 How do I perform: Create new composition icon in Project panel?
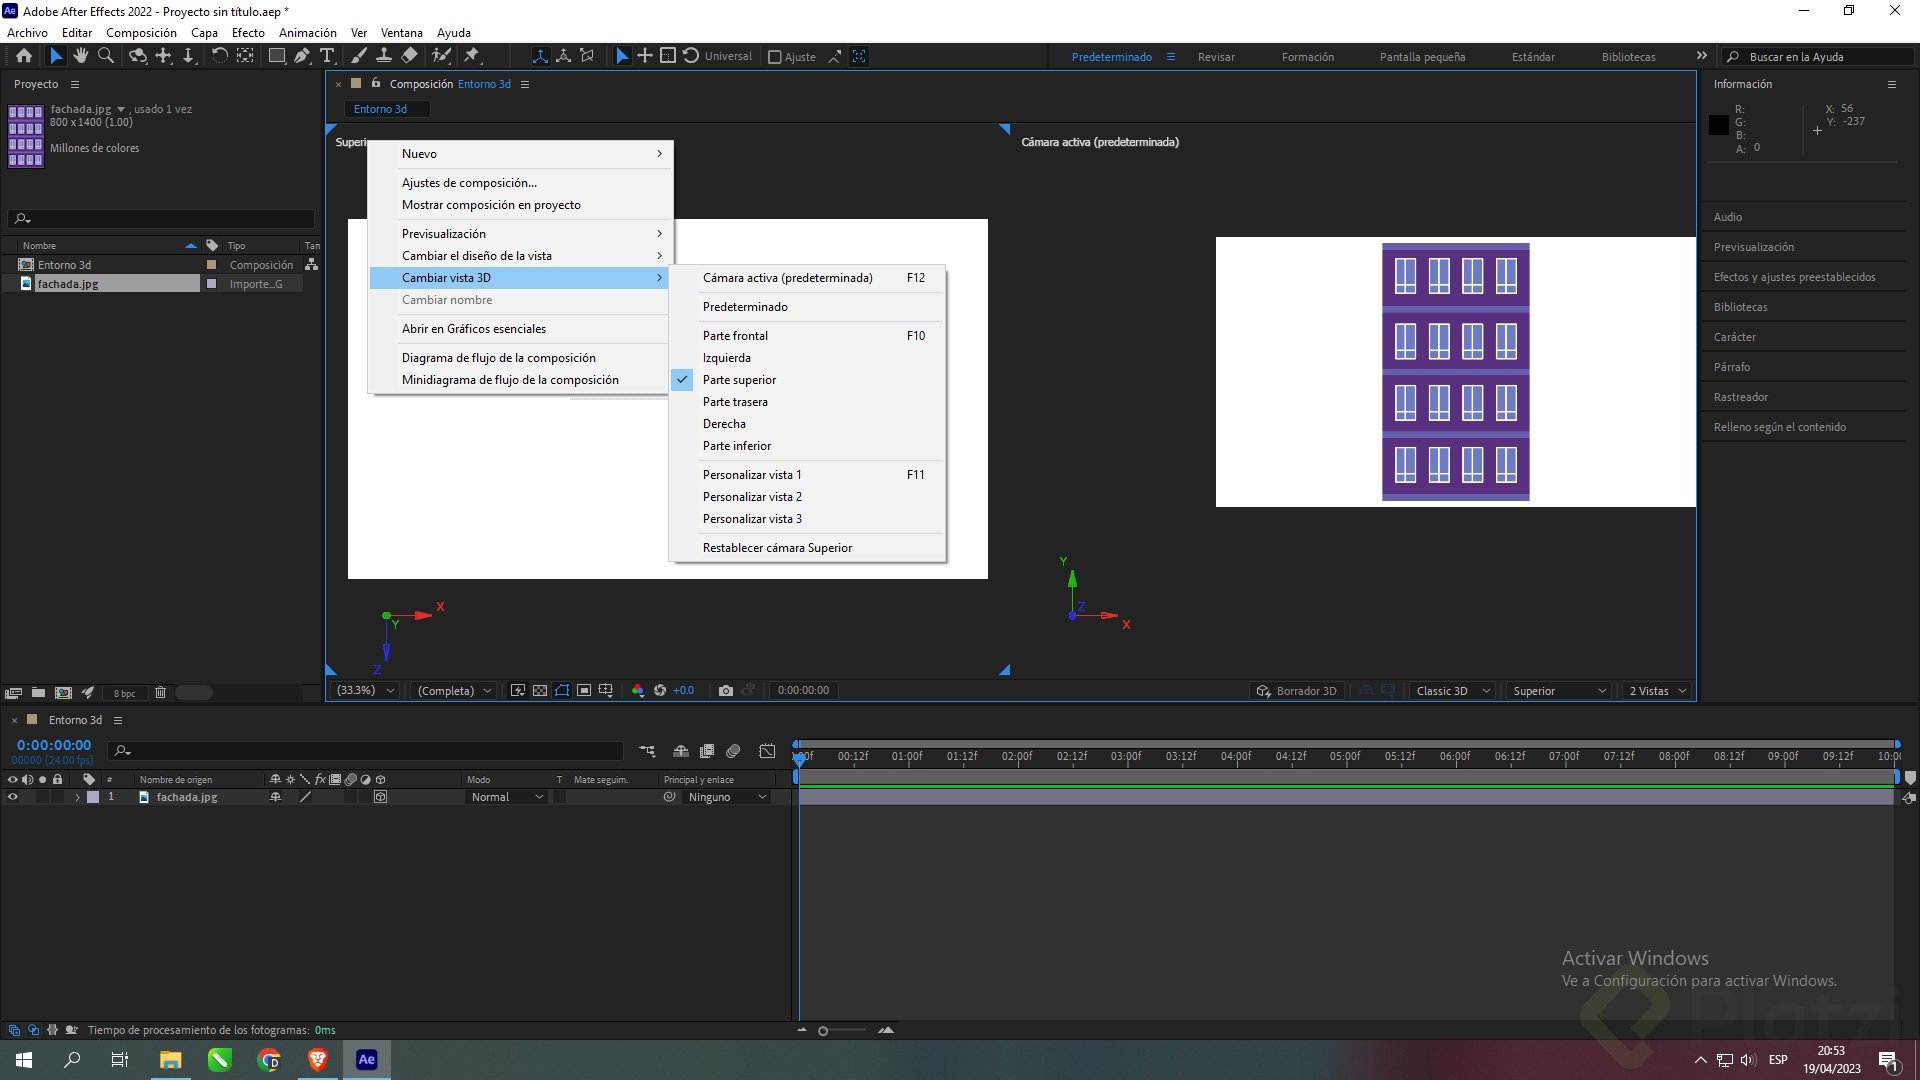63,693
